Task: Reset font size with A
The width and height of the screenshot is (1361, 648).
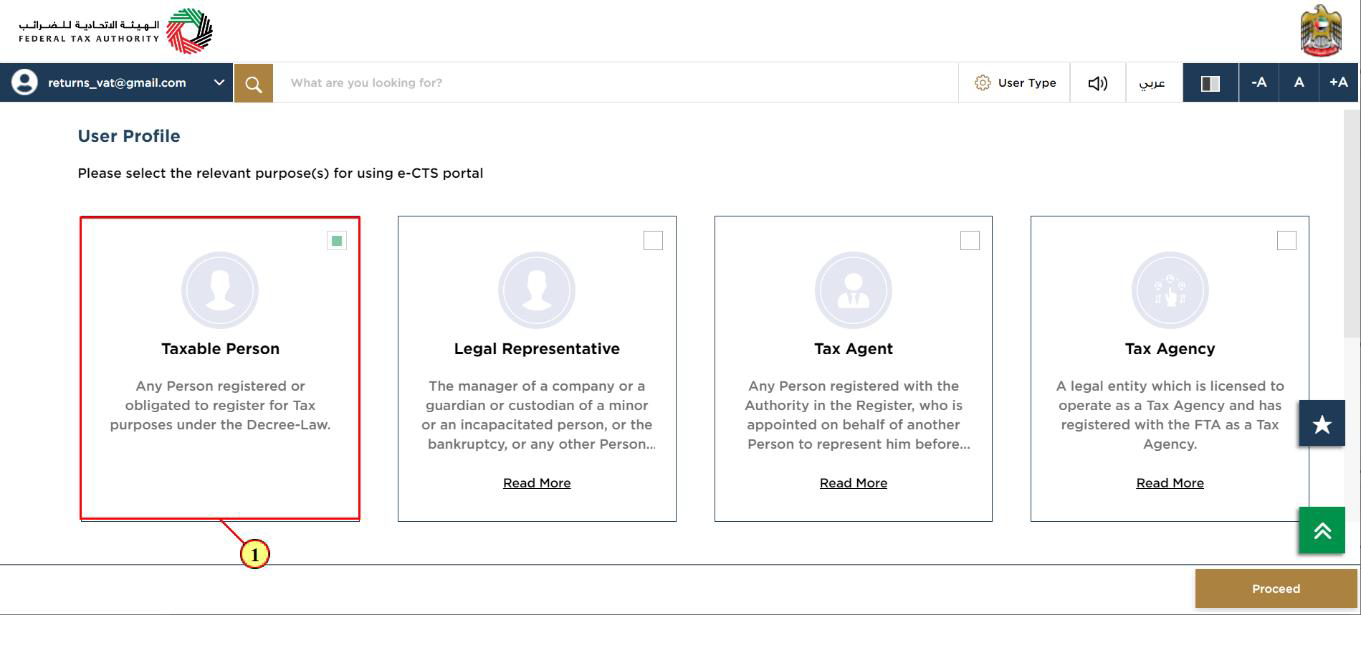Action: 1299,83
